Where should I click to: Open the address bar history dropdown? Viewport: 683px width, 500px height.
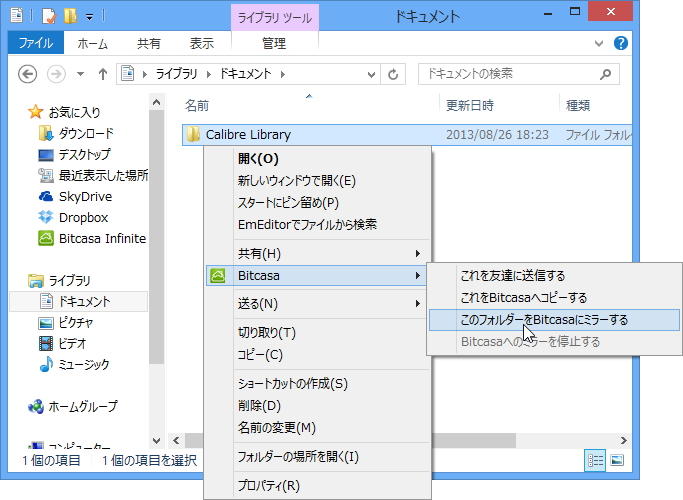(371, 74)
